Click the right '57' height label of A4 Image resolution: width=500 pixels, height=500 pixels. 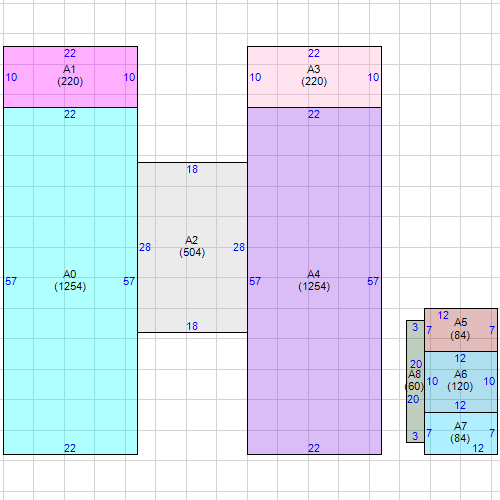point(373,281)
